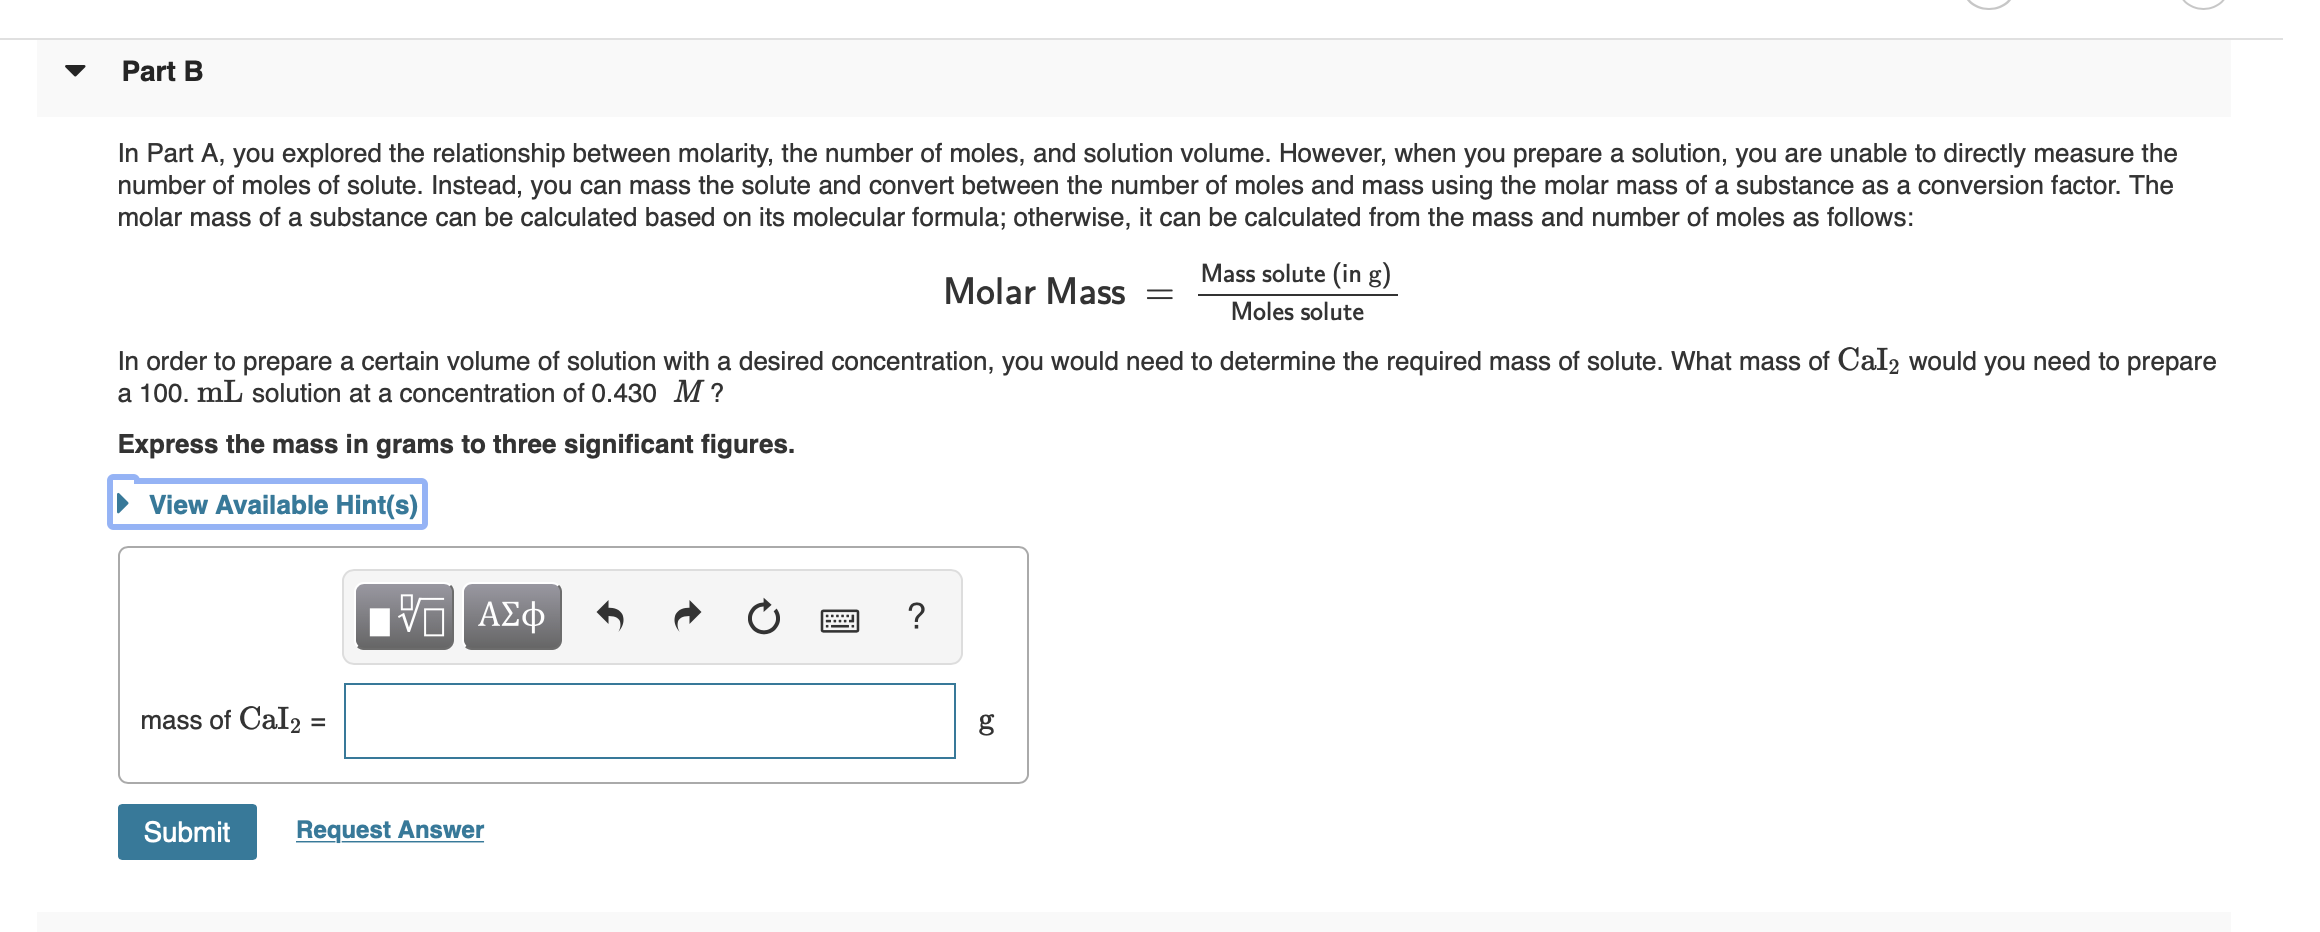Image resolution: width=2320 pixels, height=932 pixels.
Task: Expand View Available Hint(s)
Action: pos(266,504)
